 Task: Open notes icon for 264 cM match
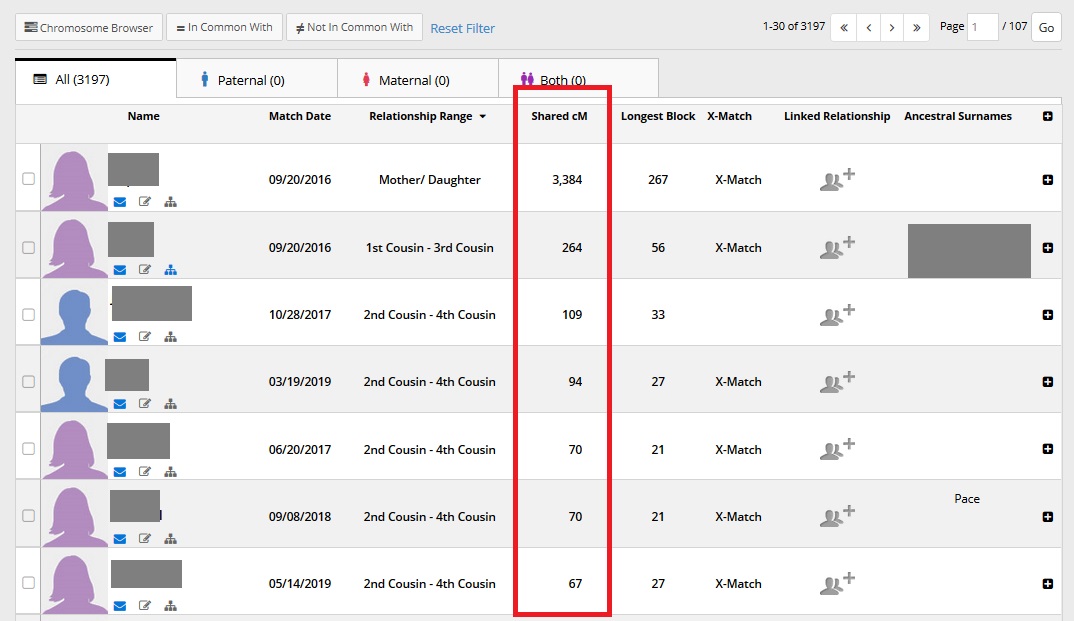tap(145, 270)
